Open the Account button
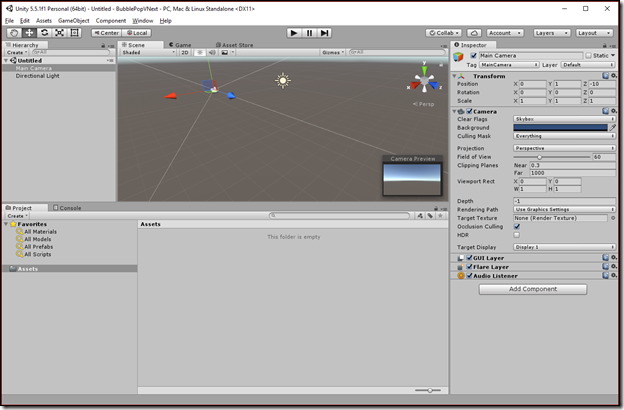 click(505, 33)
